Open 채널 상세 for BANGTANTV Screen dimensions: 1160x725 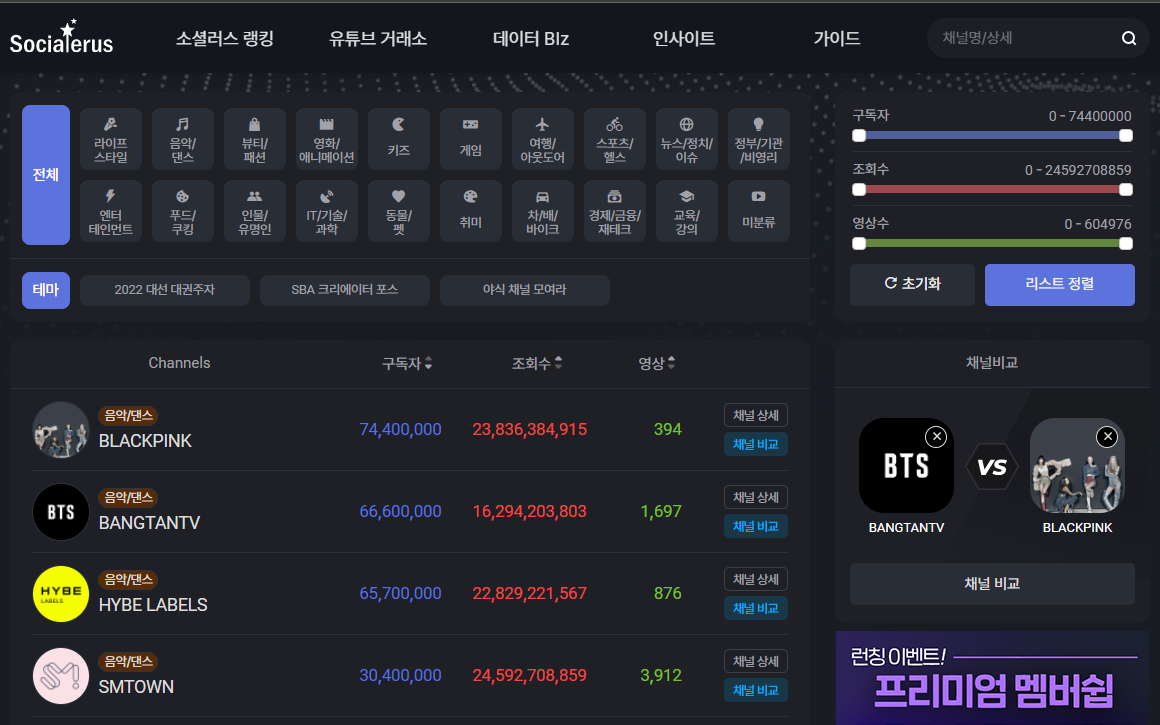pos(755,497)
